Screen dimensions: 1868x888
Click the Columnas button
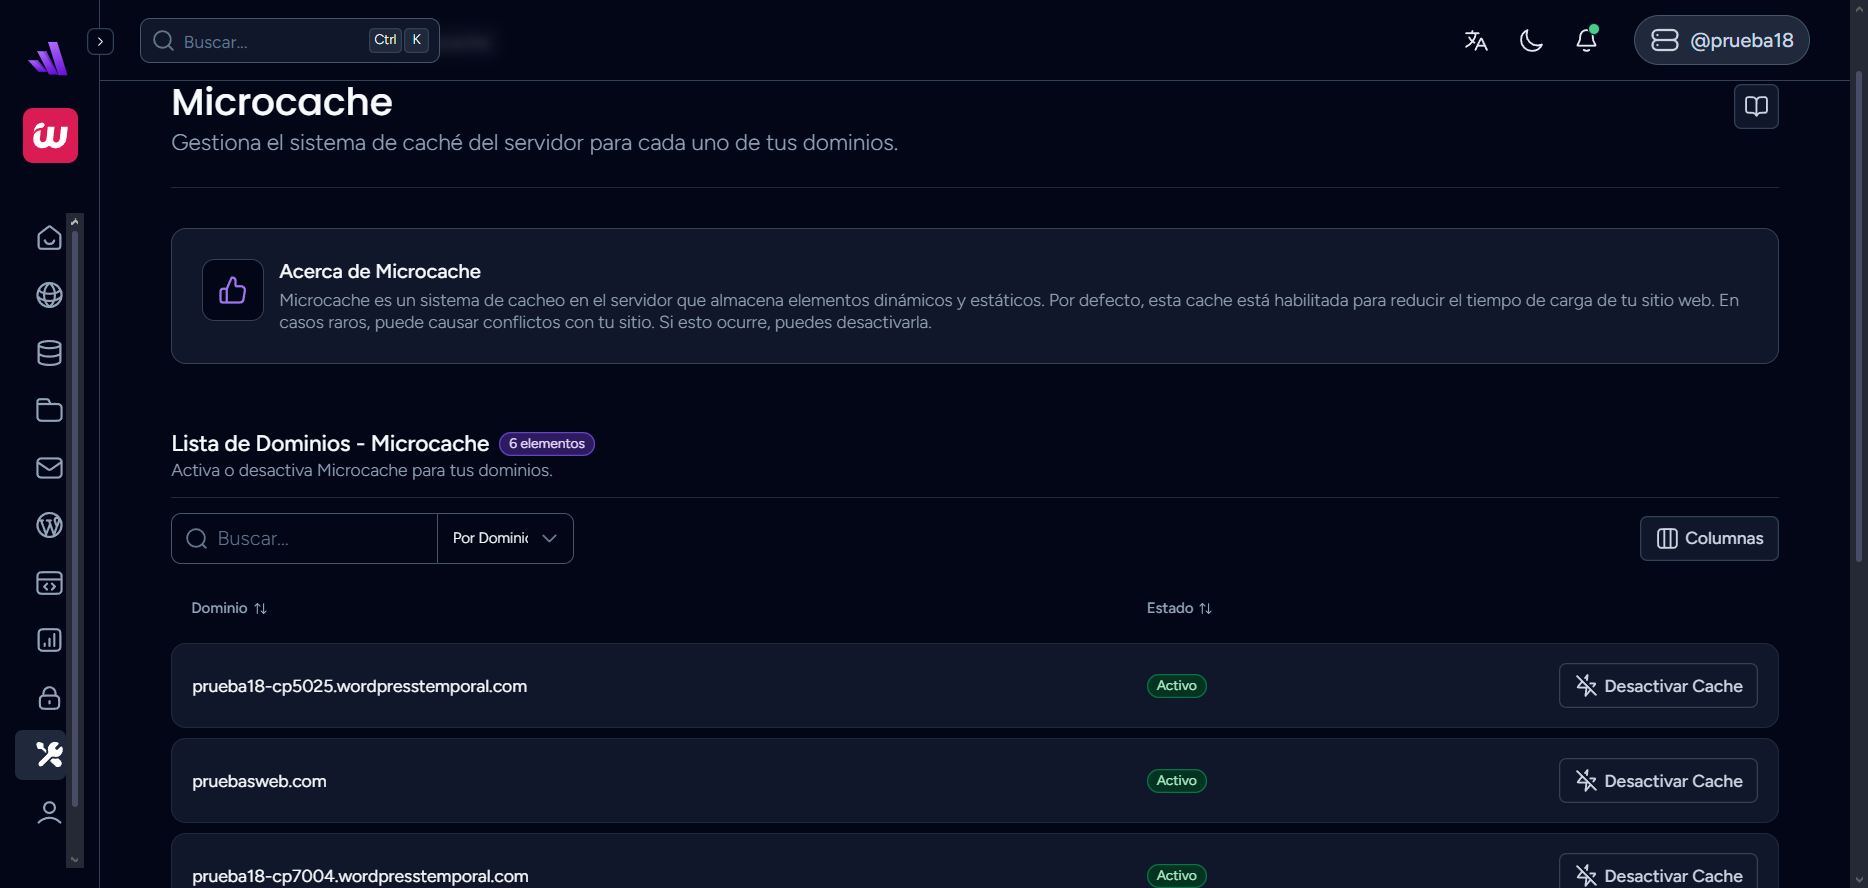(x=1709, y=538)
